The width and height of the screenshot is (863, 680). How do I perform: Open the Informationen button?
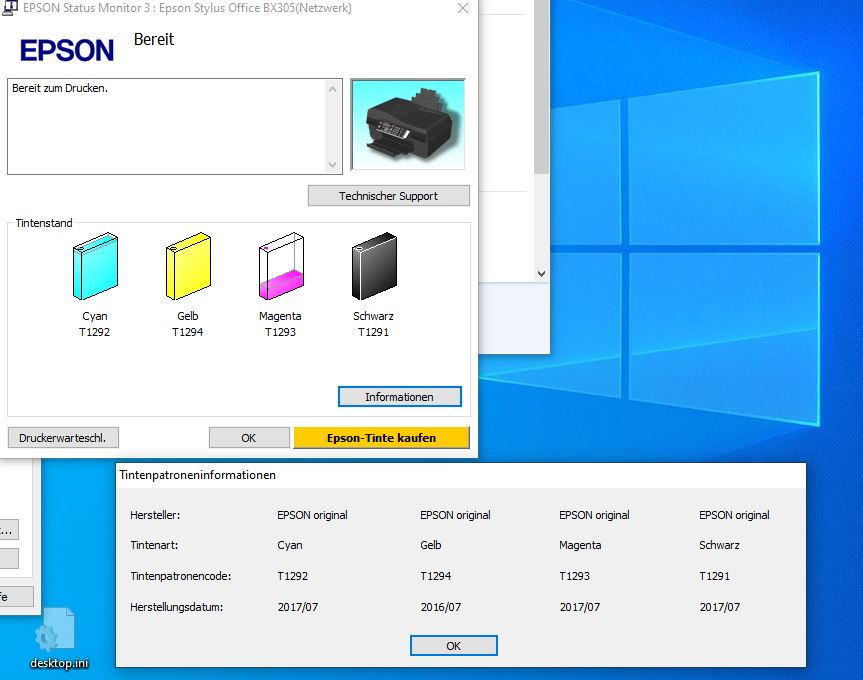coord(400,397)
